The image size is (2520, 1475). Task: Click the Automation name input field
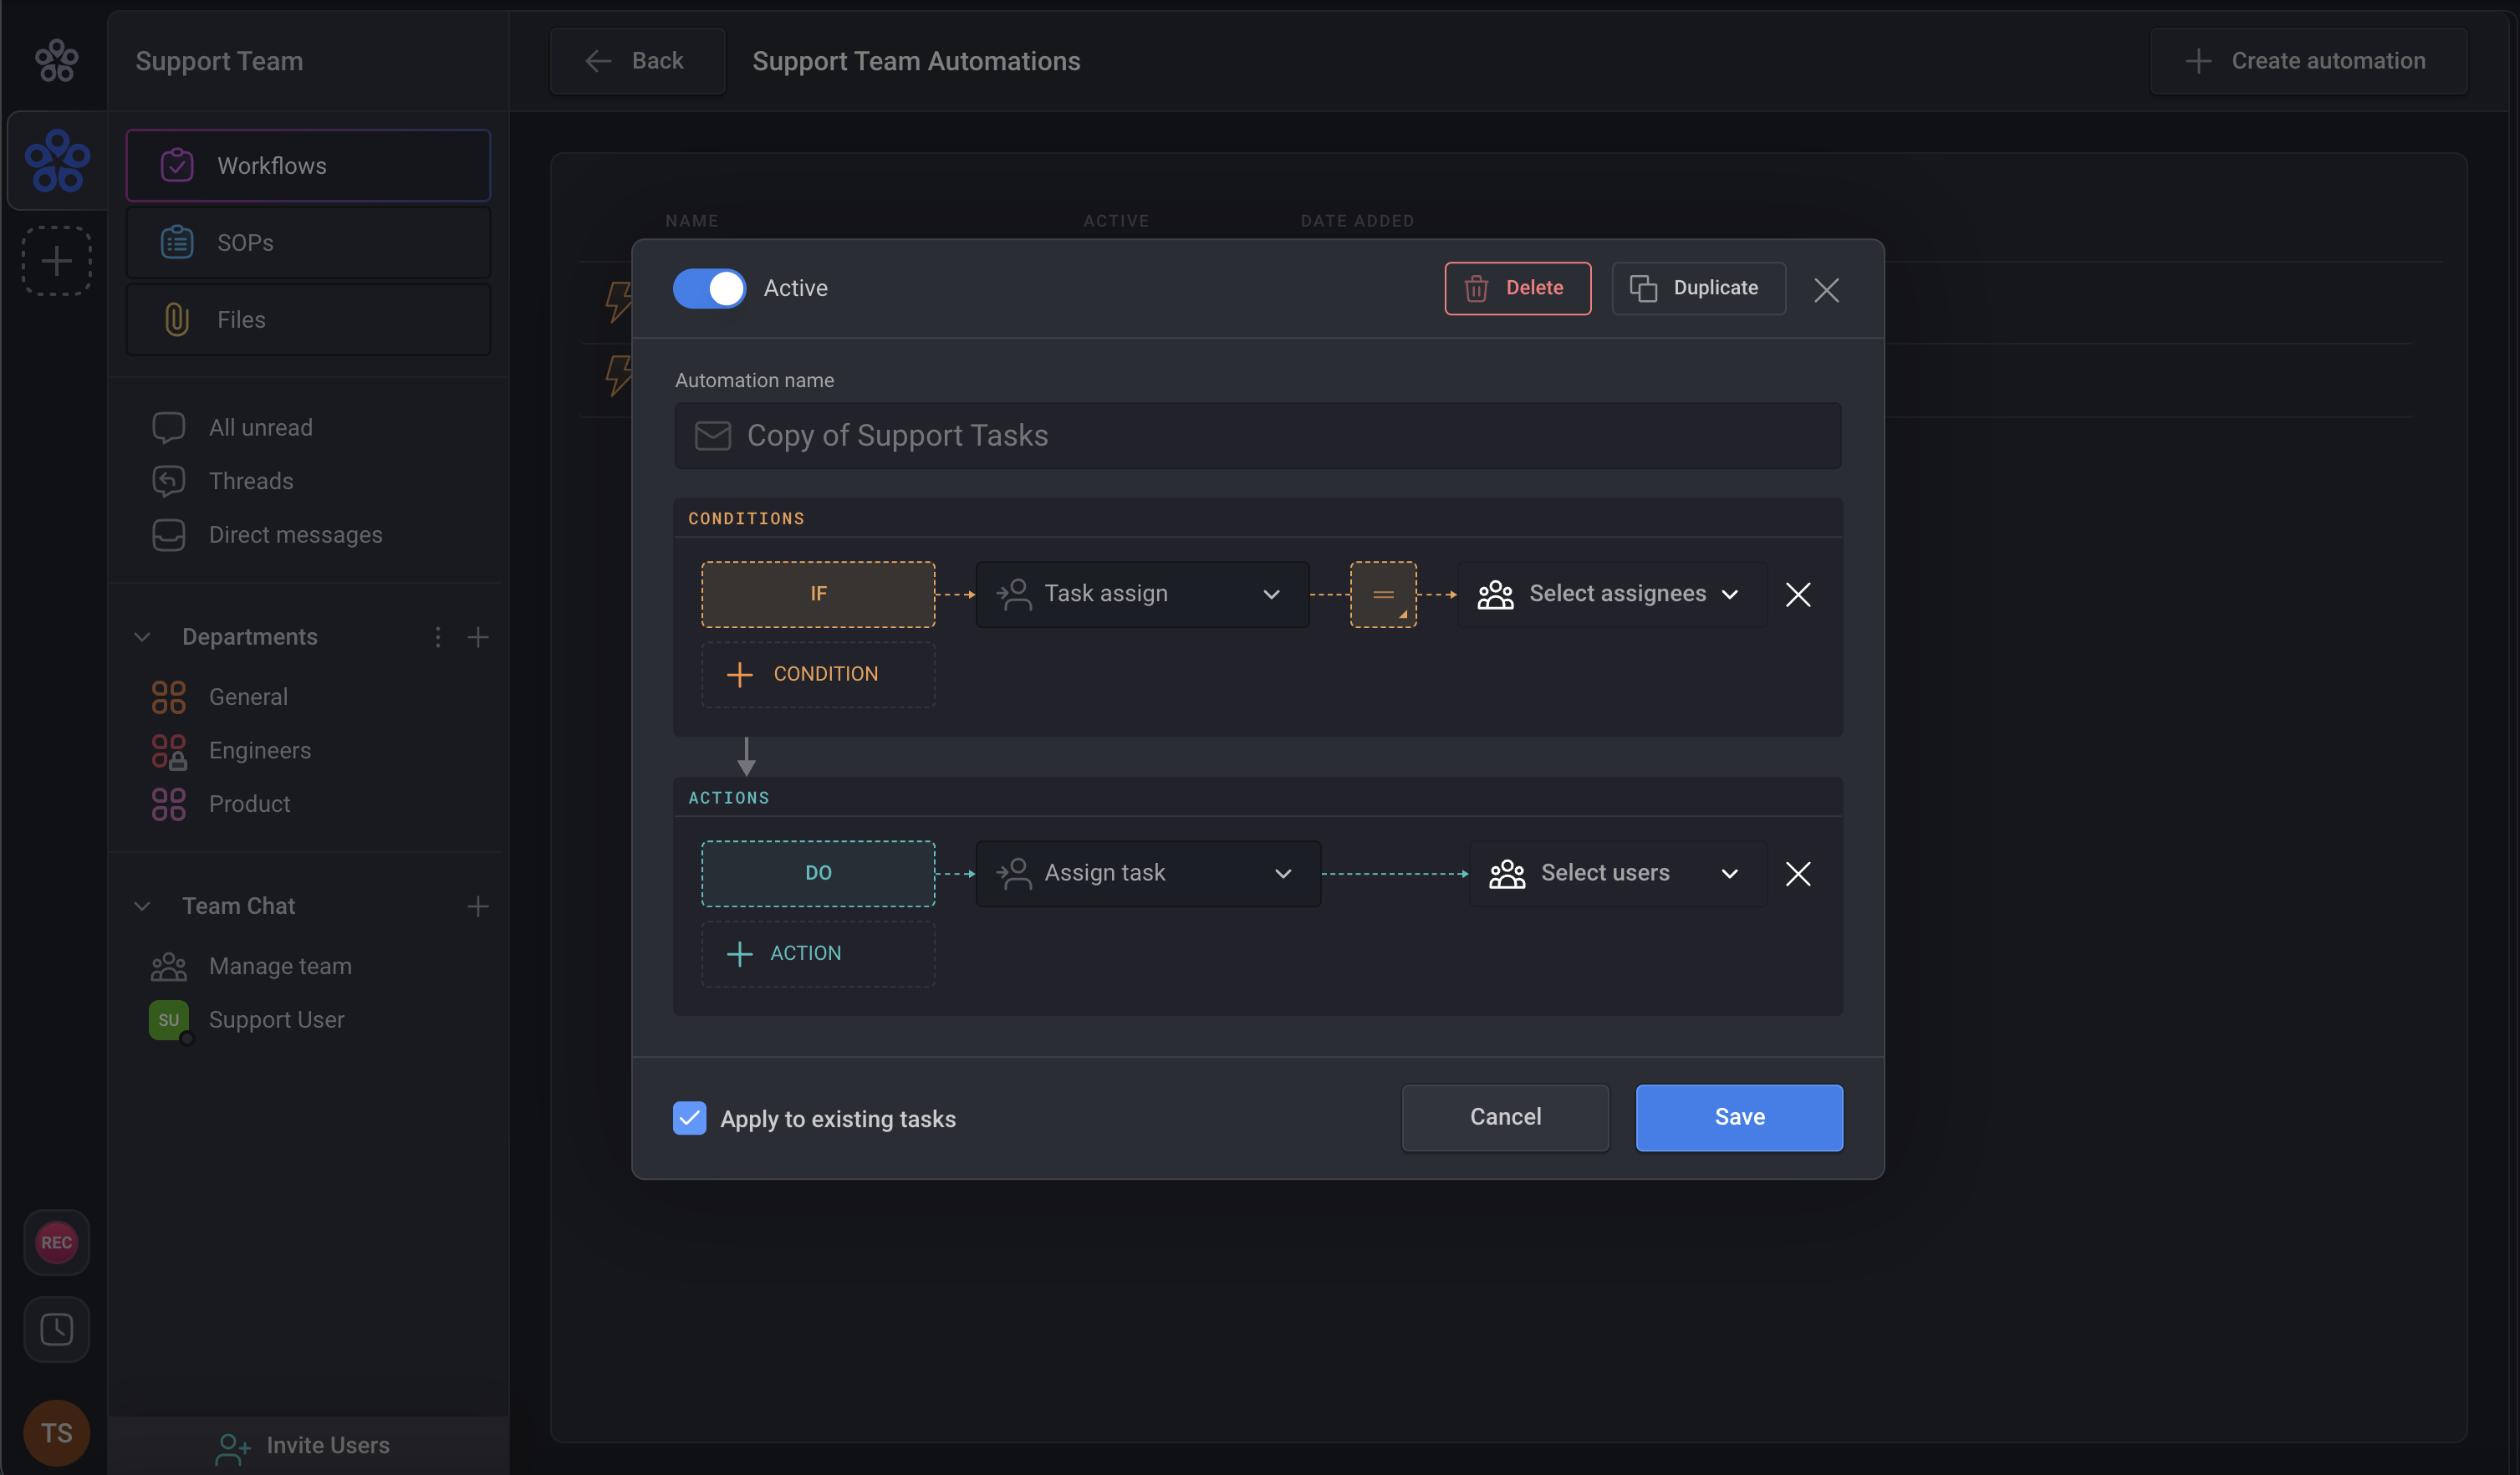click(1257, 435)
